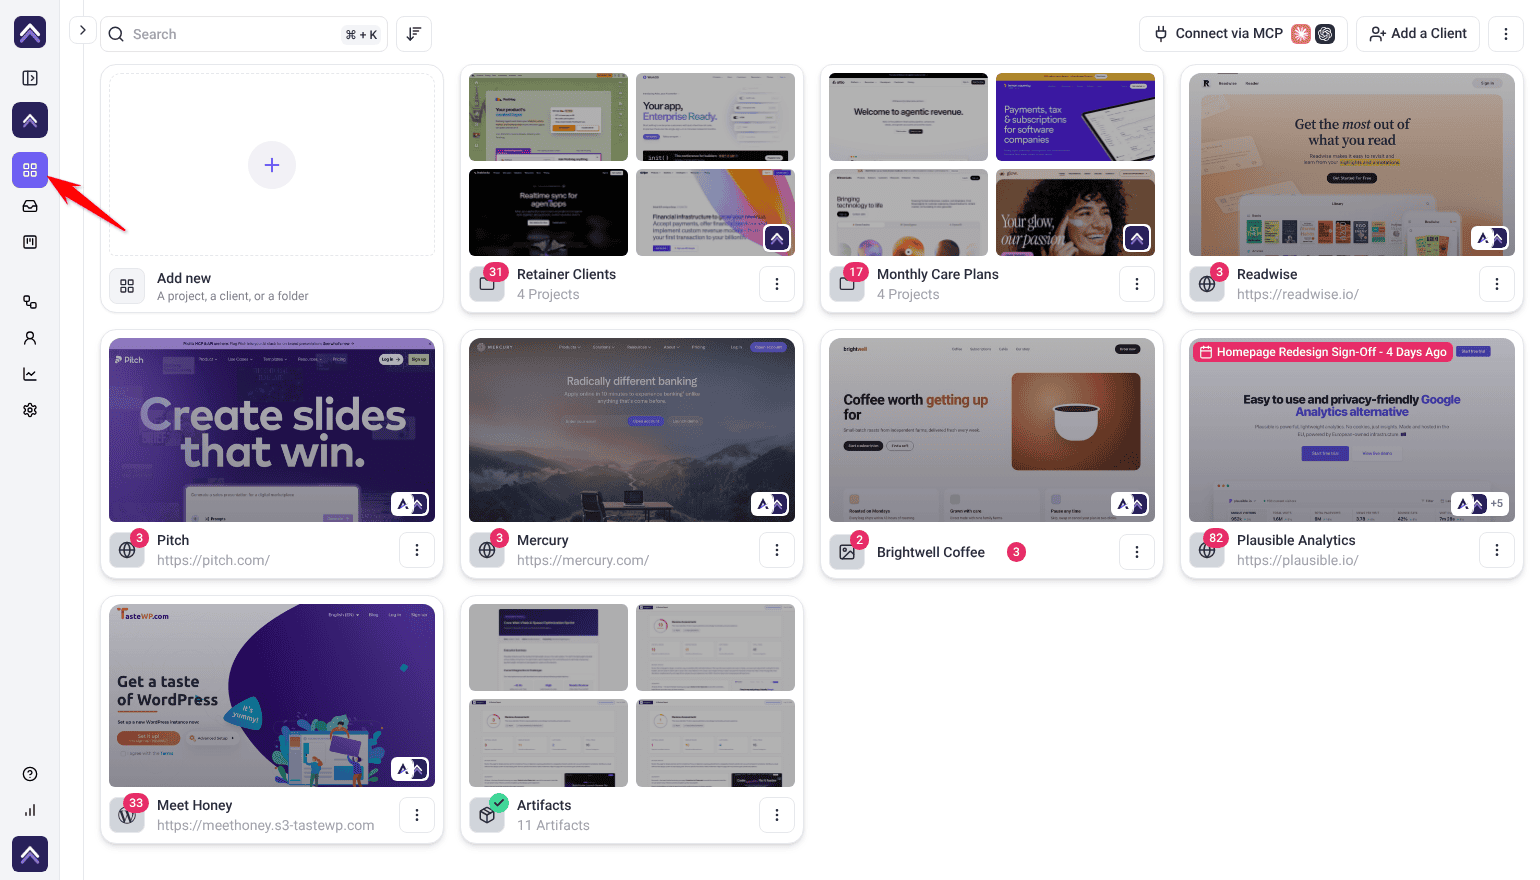This screenshot has height=880, width=1540.
Task: Focus the Search field
Action: click(244, 34)
